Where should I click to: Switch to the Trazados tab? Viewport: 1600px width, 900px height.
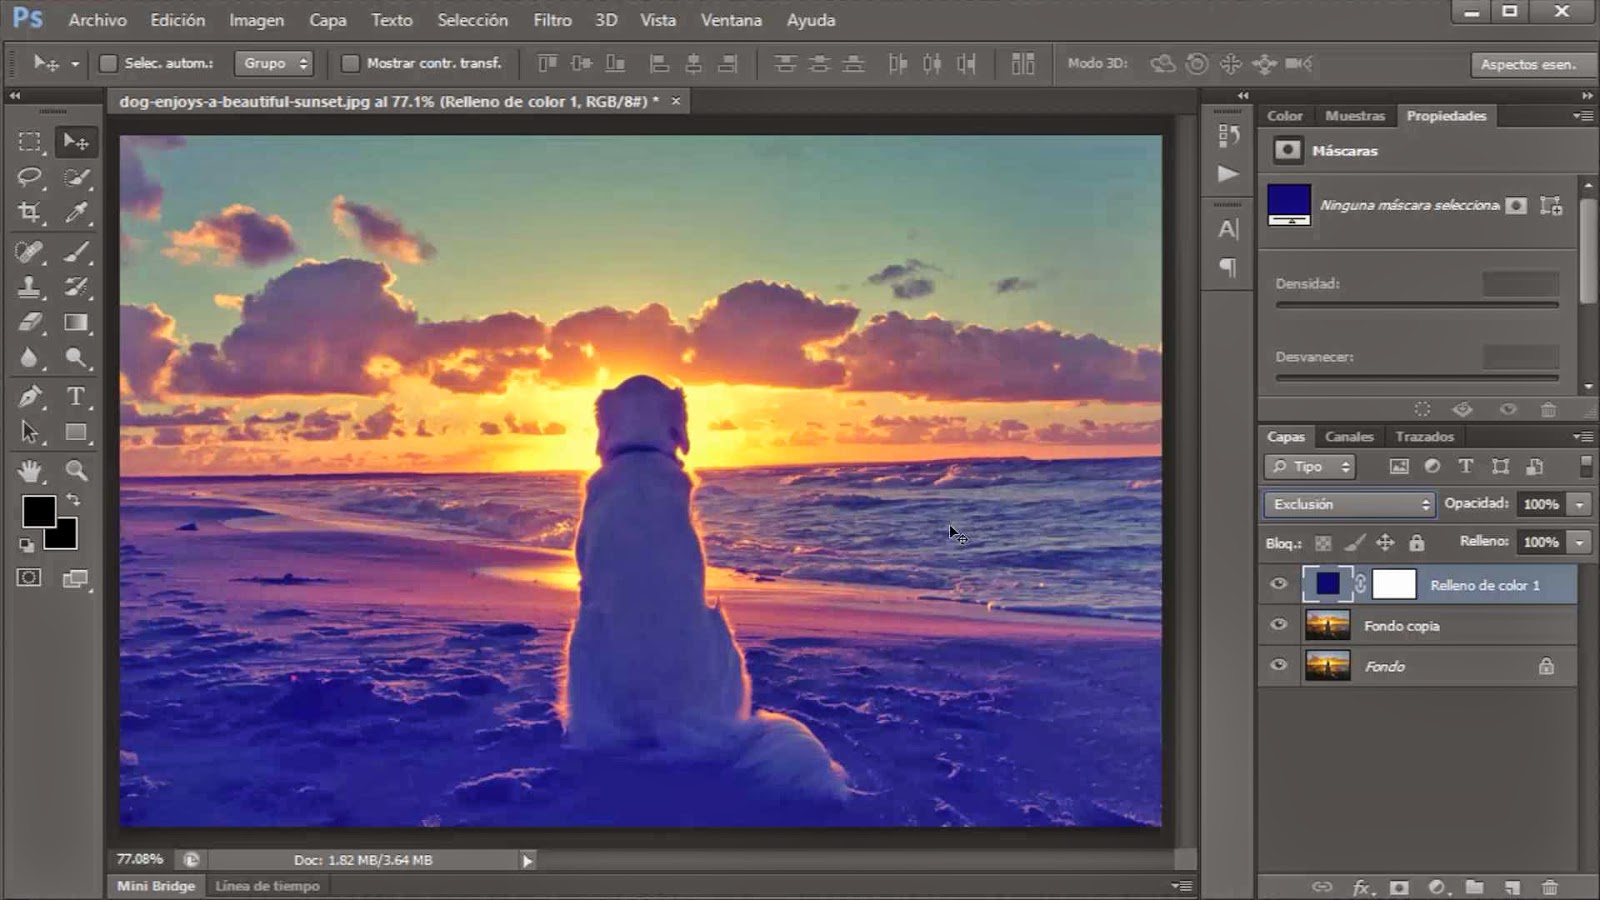[x=1425, y=437]
